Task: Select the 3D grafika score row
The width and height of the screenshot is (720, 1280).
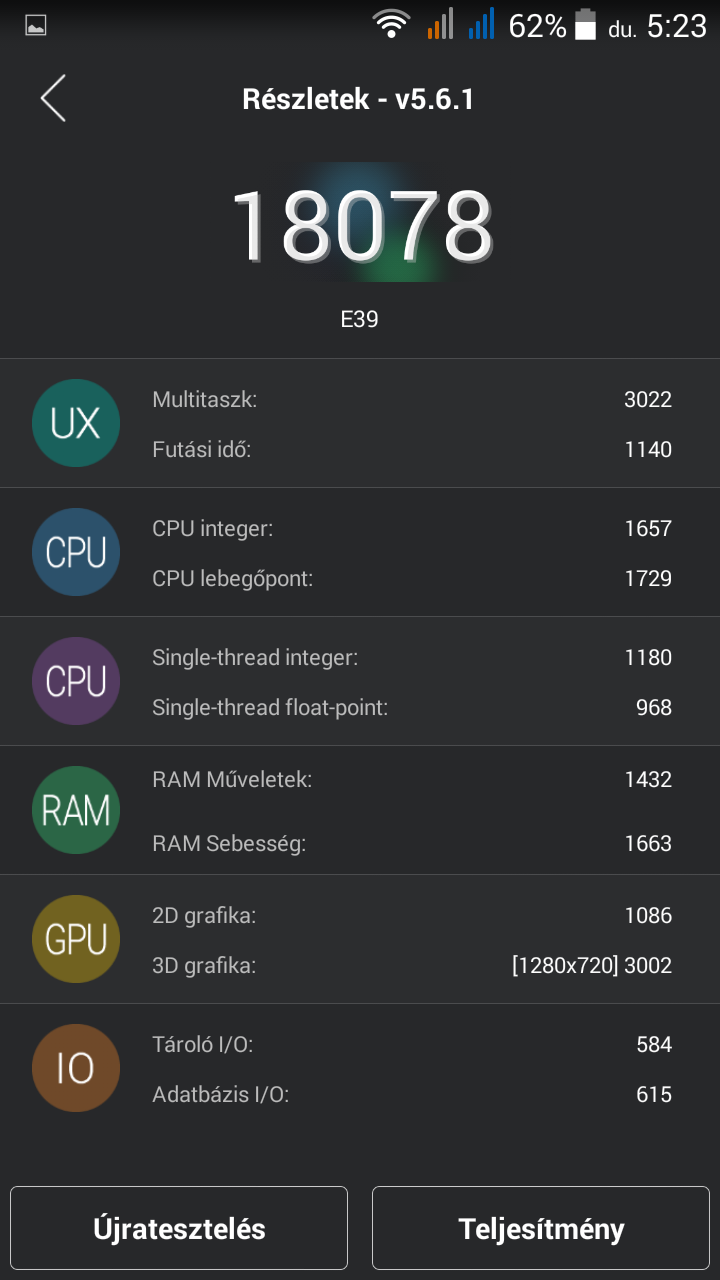Action: pyautogui.click(x=411, y=965)
